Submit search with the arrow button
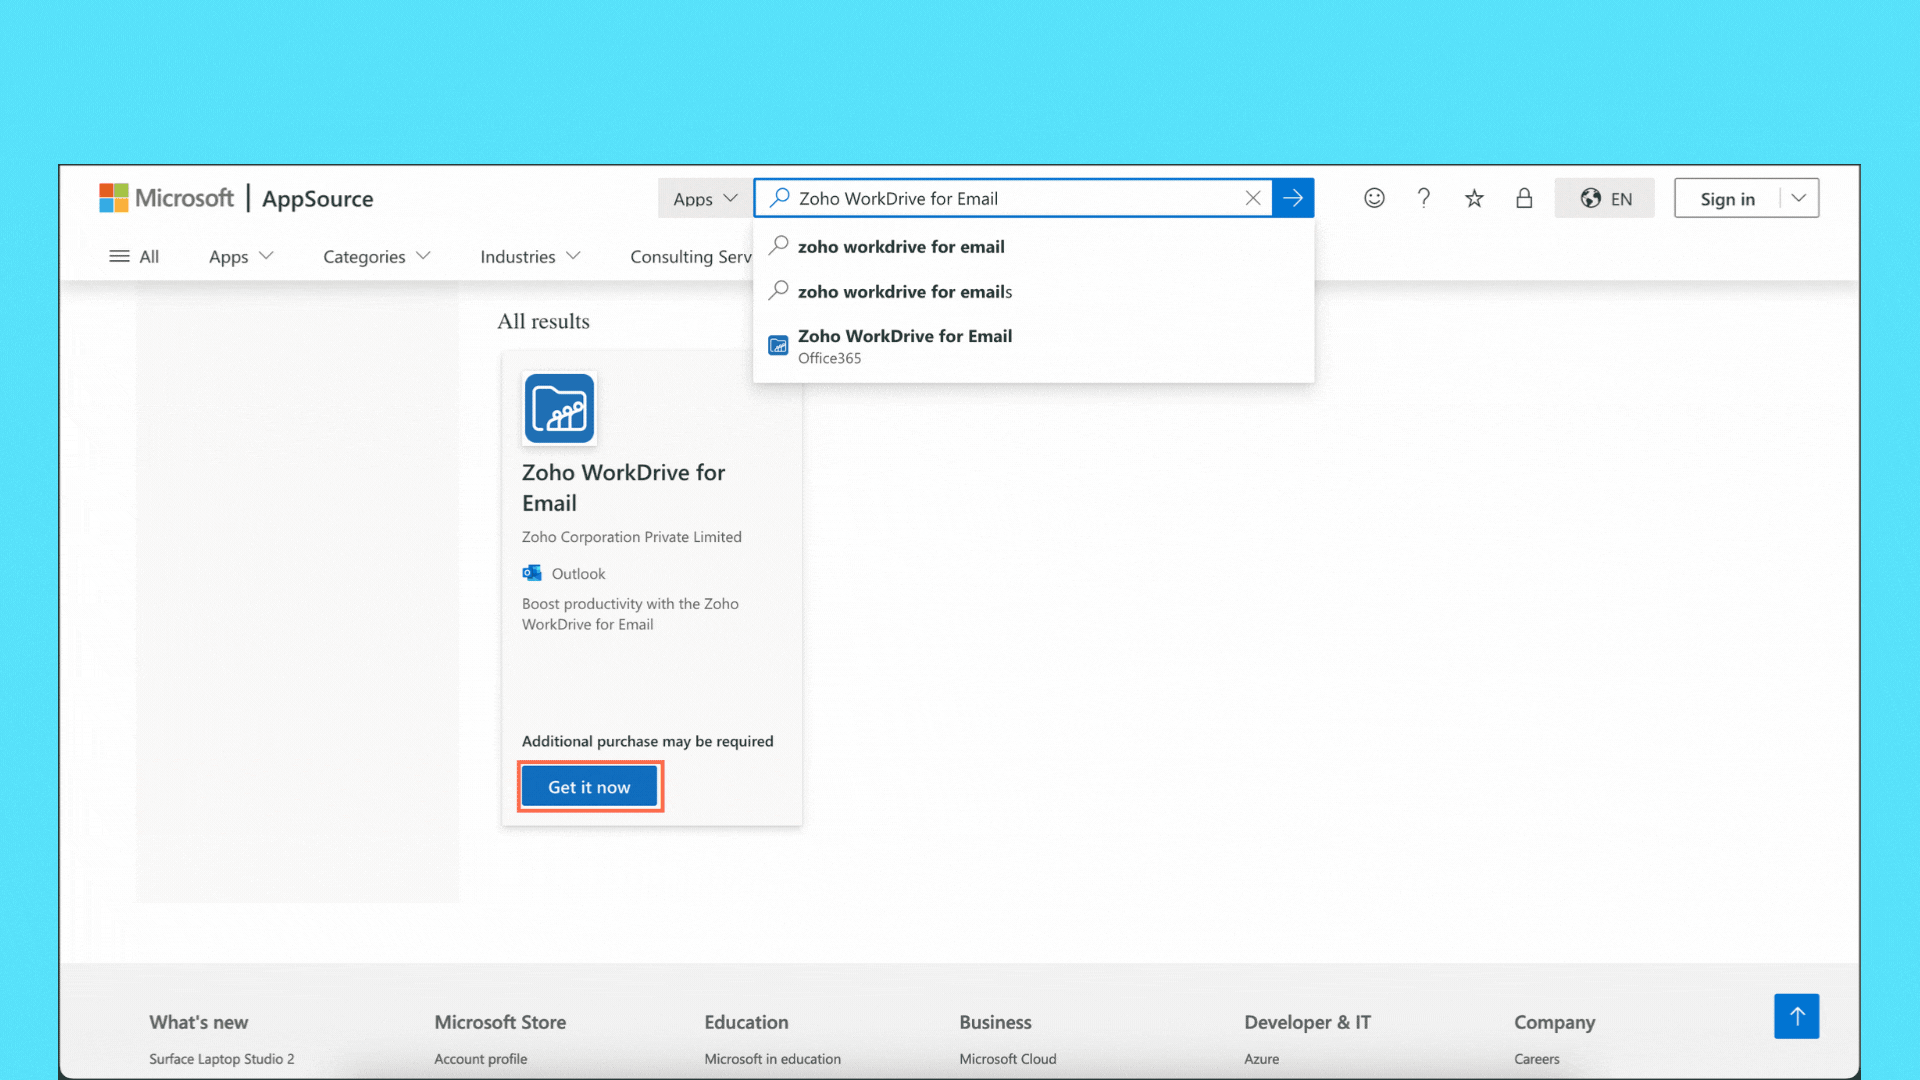Image resolution: width=1920 pixels, height=1080 pixels. tap(1293, 198)
